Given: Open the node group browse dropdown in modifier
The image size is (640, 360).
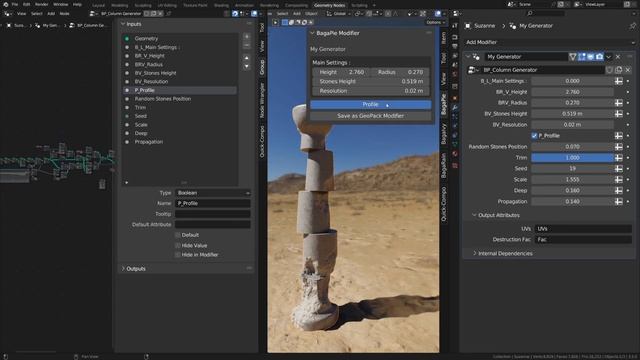Looking at the screenshot, I should (x=473, y=70).
